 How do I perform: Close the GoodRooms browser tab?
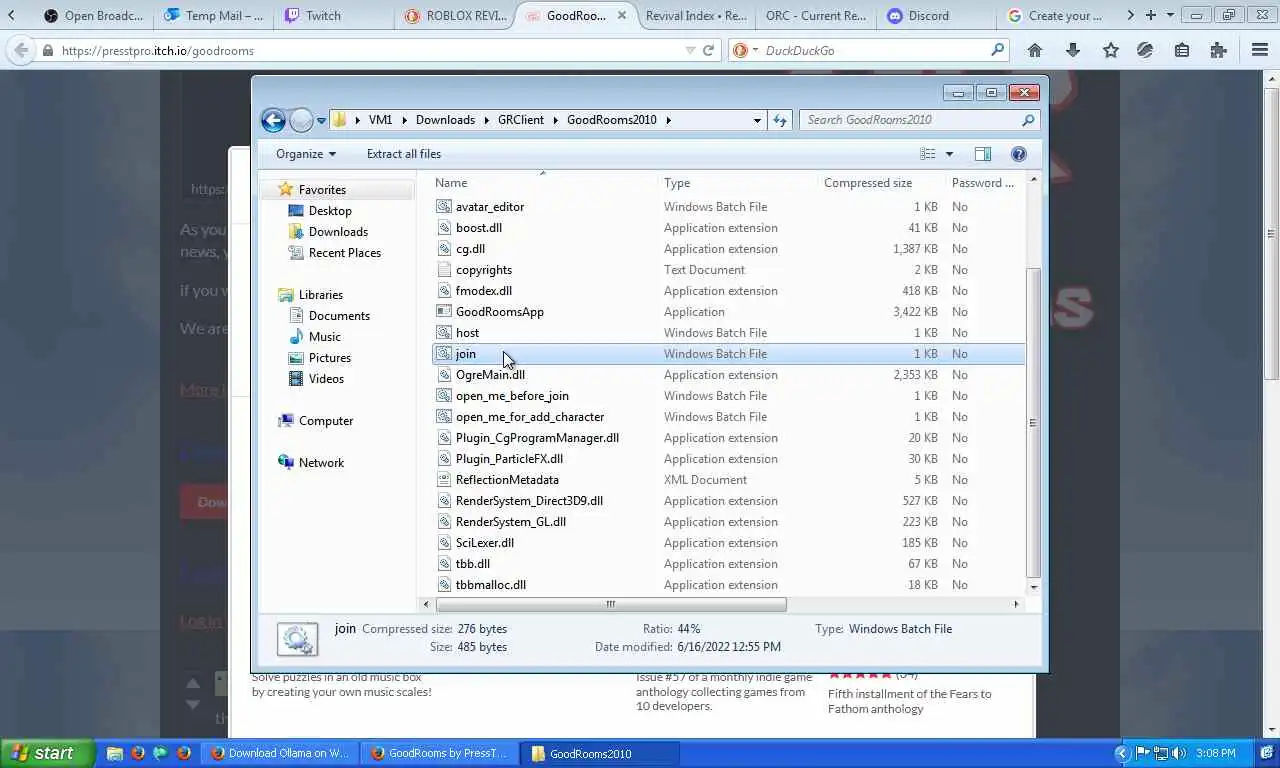(623, 16)
